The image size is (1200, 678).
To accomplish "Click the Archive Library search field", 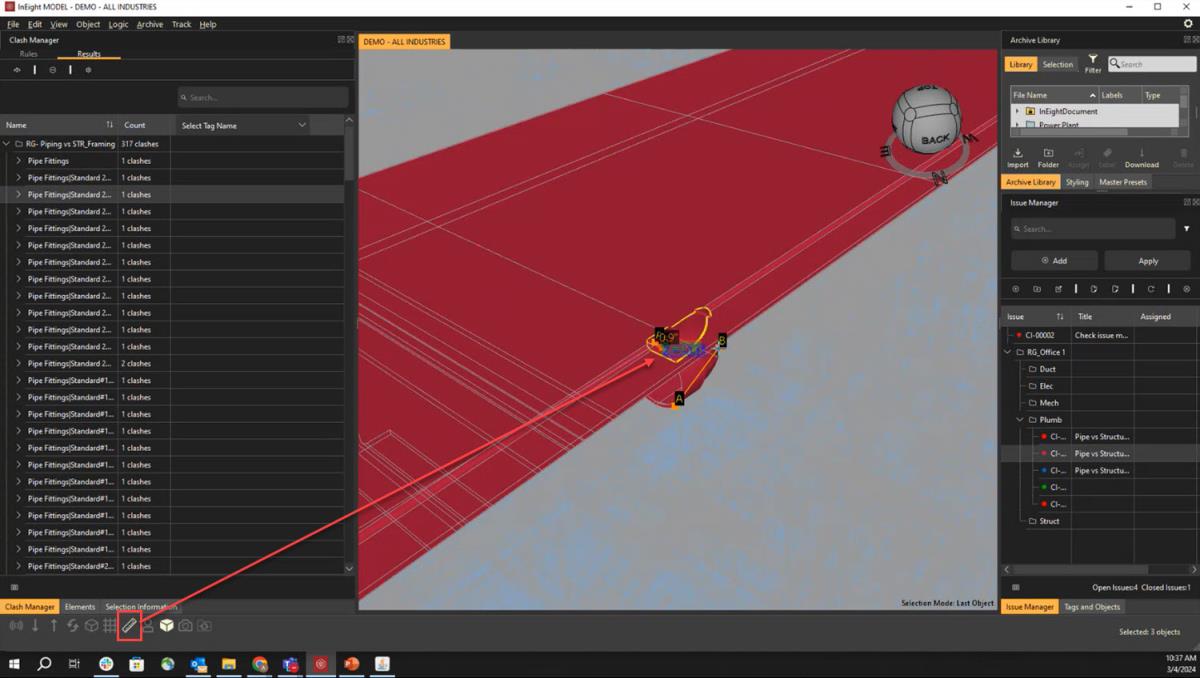I will pos(1151,64).
